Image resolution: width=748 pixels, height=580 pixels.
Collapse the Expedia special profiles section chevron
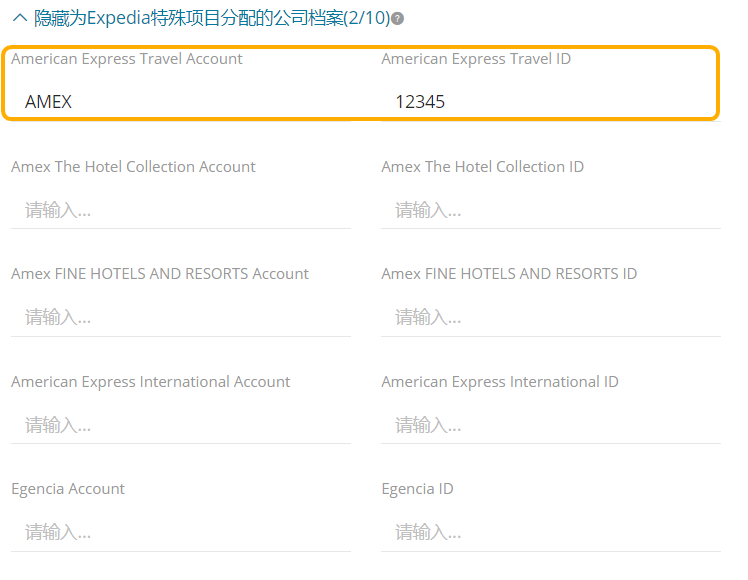pos(20,18)
